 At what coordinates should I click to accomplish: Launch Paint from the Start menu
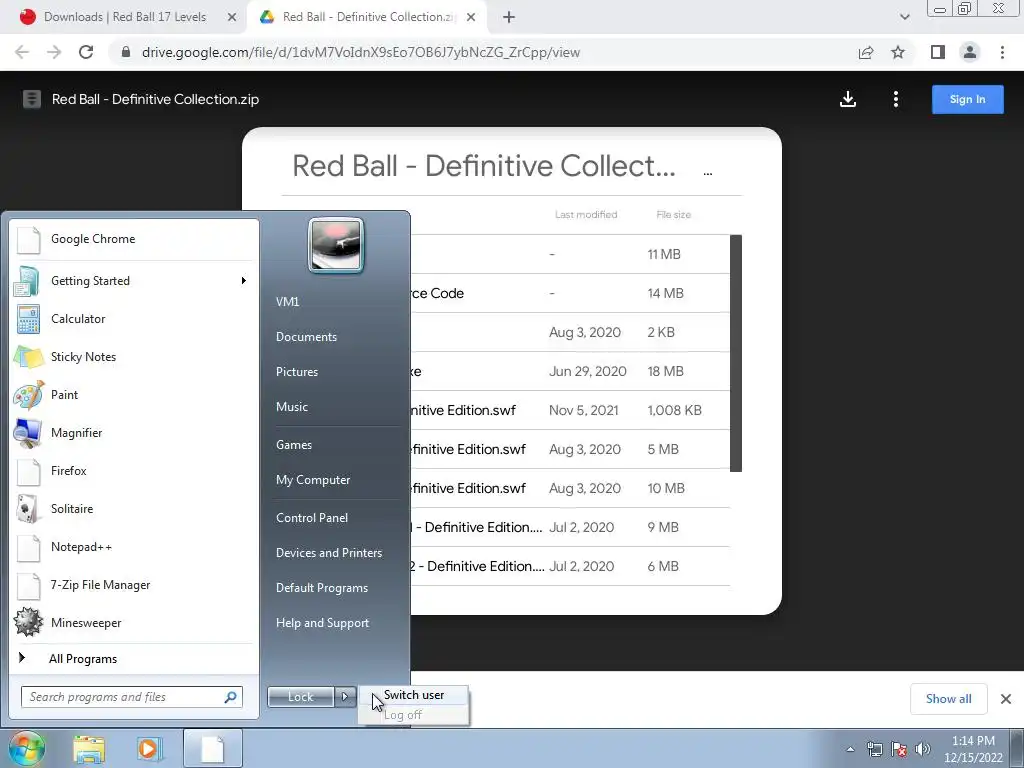pyautogui.click(x=134, y=394)
